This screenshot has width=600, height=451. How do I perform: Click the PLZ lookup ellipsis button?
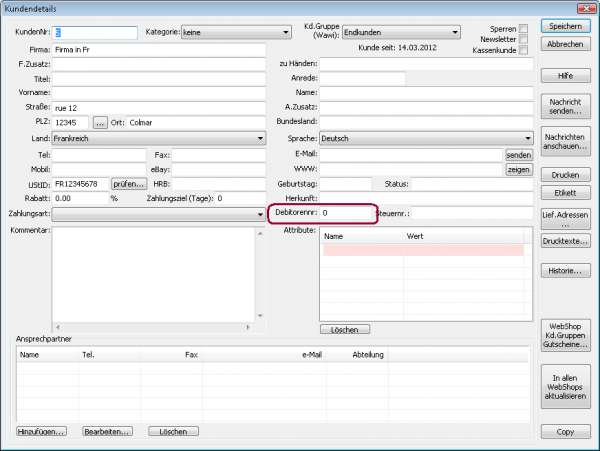99,123
